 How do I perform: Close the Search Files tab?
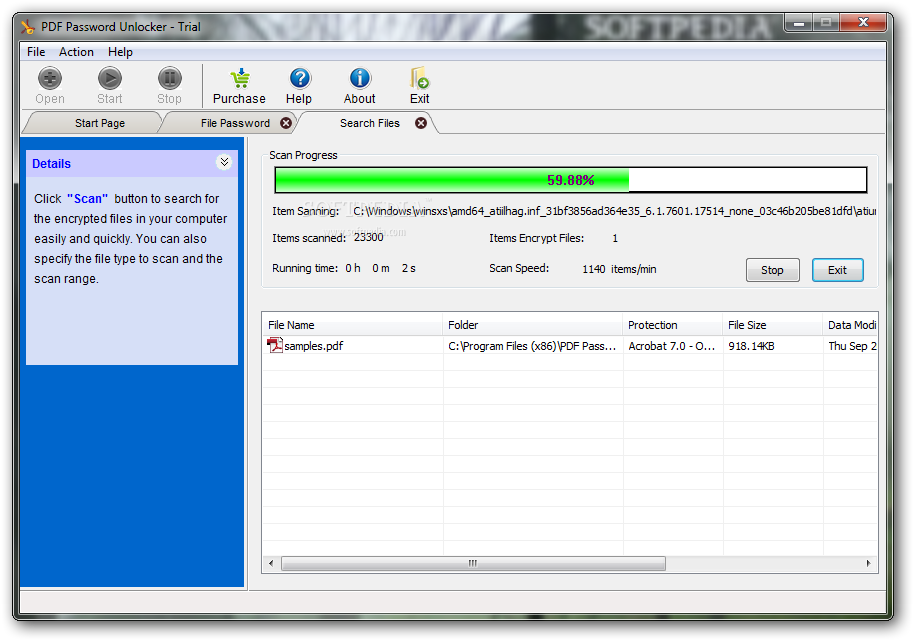421,123
